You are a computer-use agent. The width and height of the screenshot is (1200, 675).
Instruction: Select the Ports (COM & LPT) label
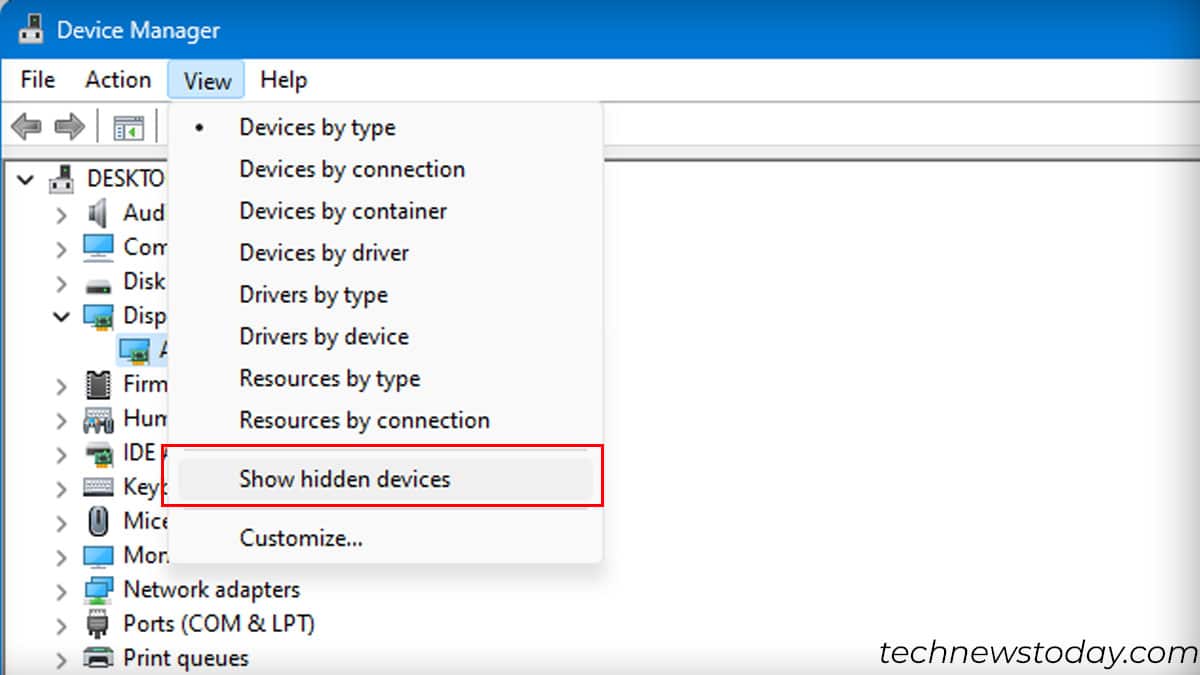(218, 624)
